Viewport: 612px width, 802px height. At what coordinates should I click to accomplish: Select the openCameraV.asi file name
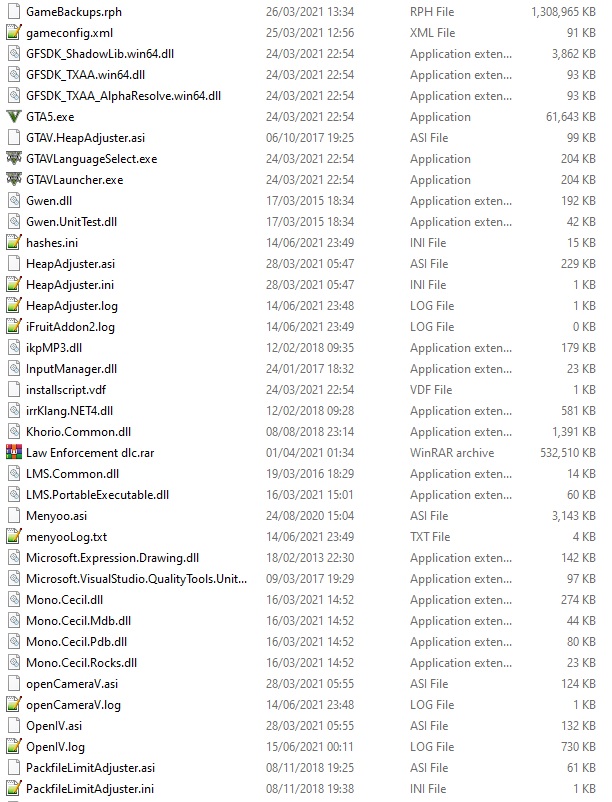[72, 684]
